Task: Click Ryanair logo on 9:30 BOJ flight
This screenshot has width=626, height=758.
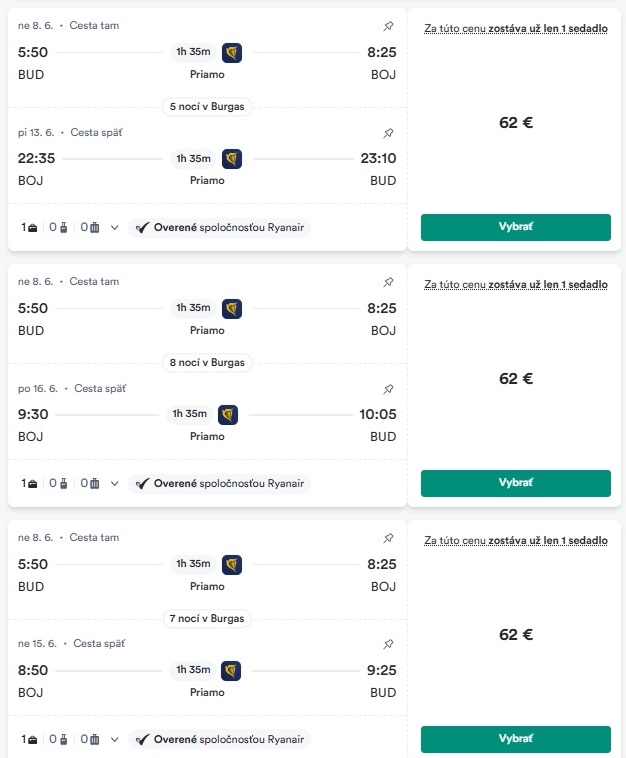Action: [x=228, y=415]
